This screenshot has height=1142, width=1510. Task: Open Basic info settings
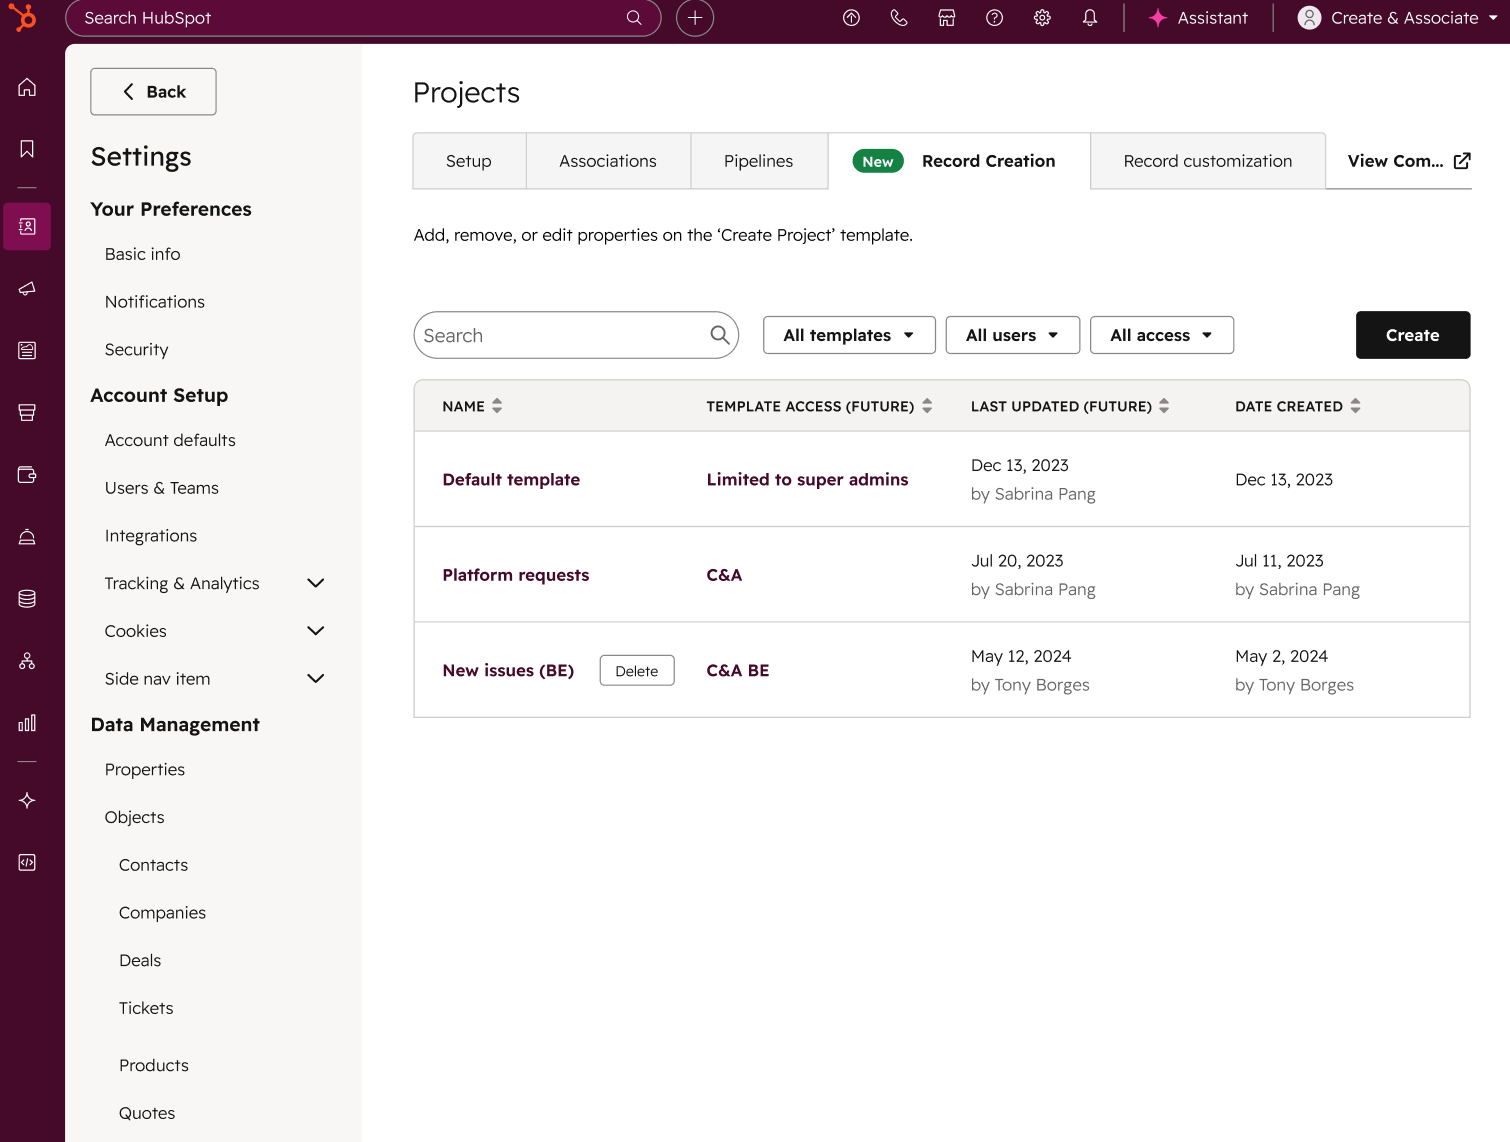tap(143, 254)
